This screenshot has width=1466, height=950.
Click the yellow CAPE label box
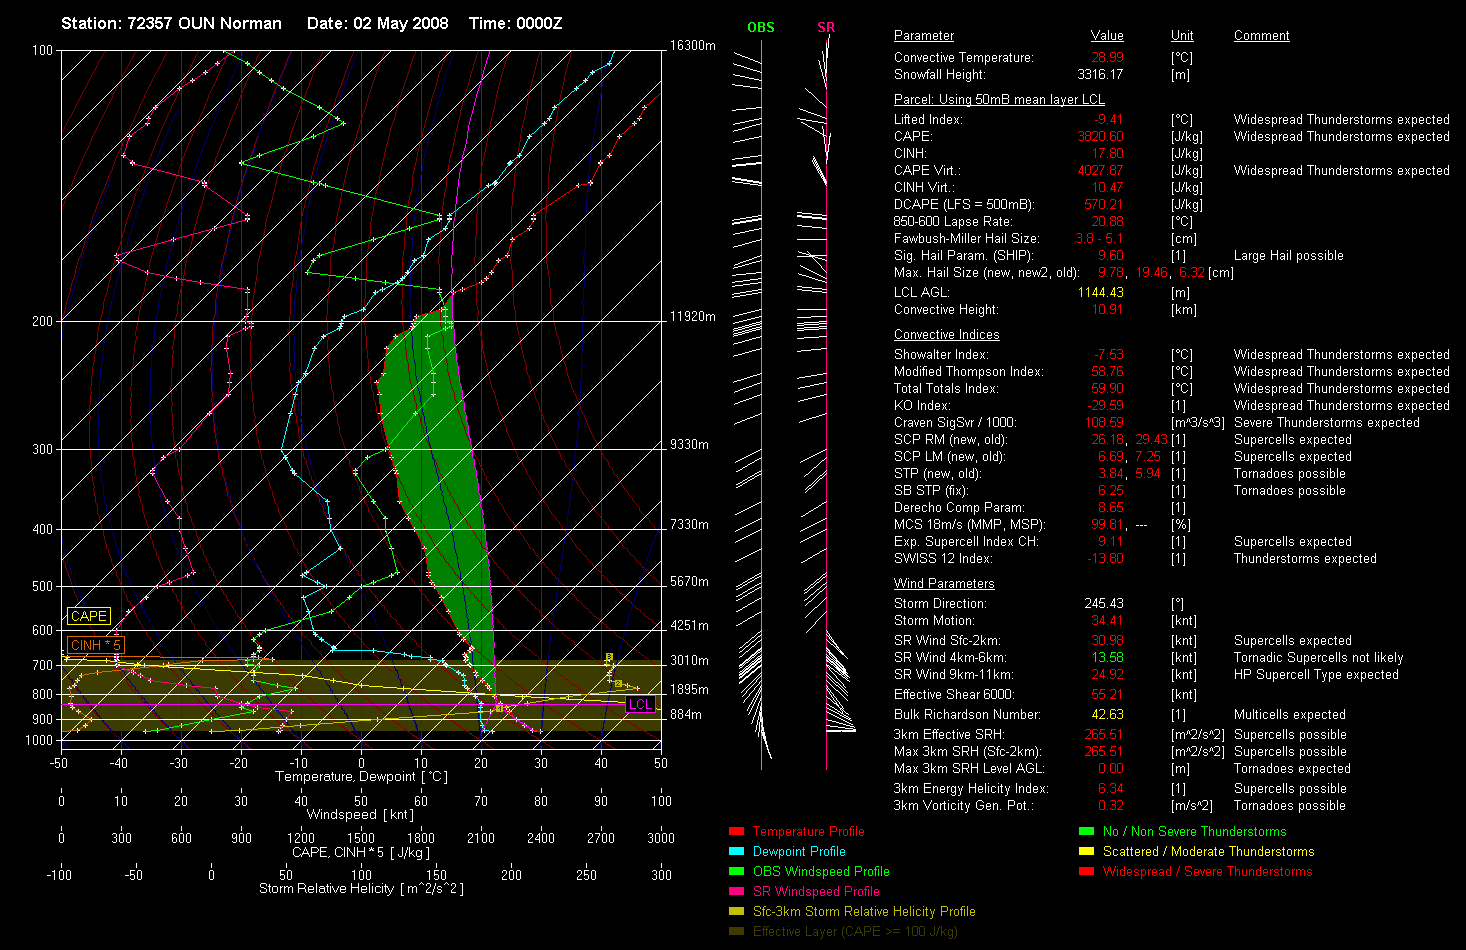click(88, 616)
